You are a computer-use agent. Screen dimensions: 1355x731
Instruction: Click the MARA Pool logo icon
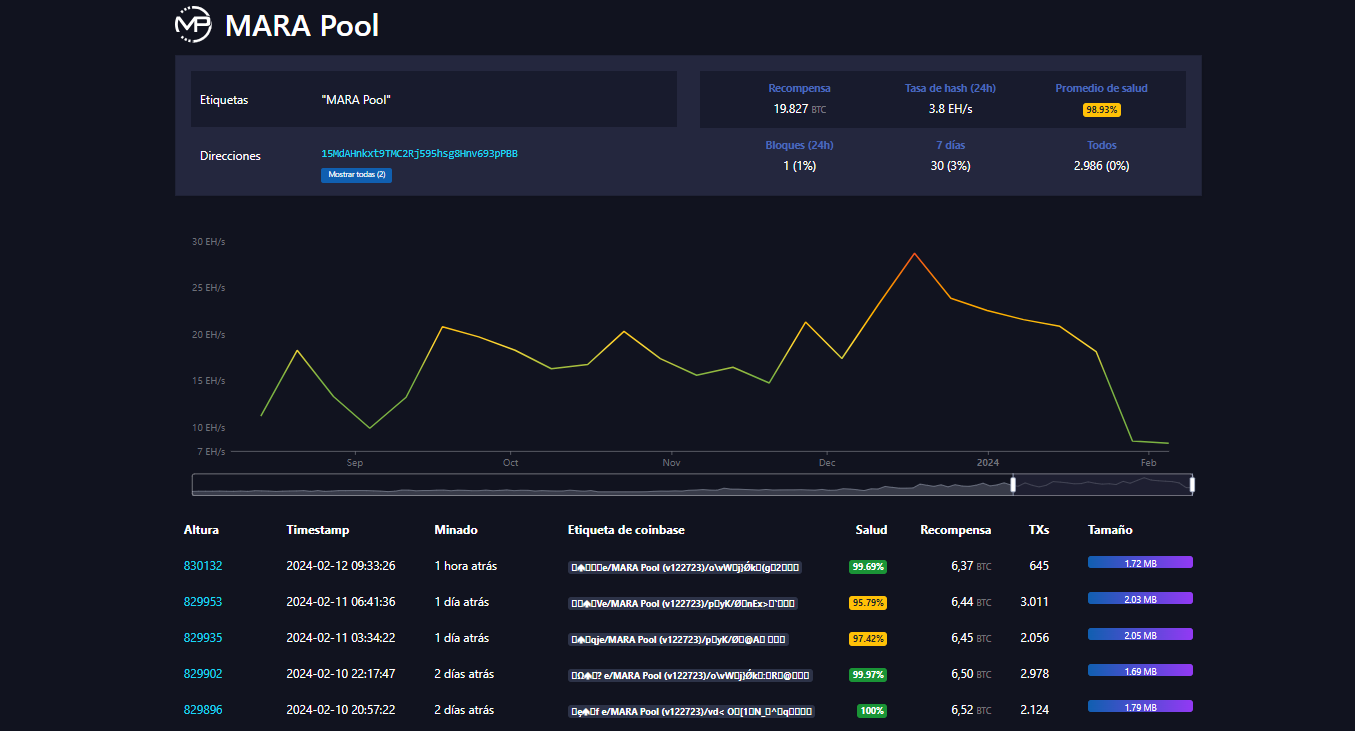coord(193,24)
